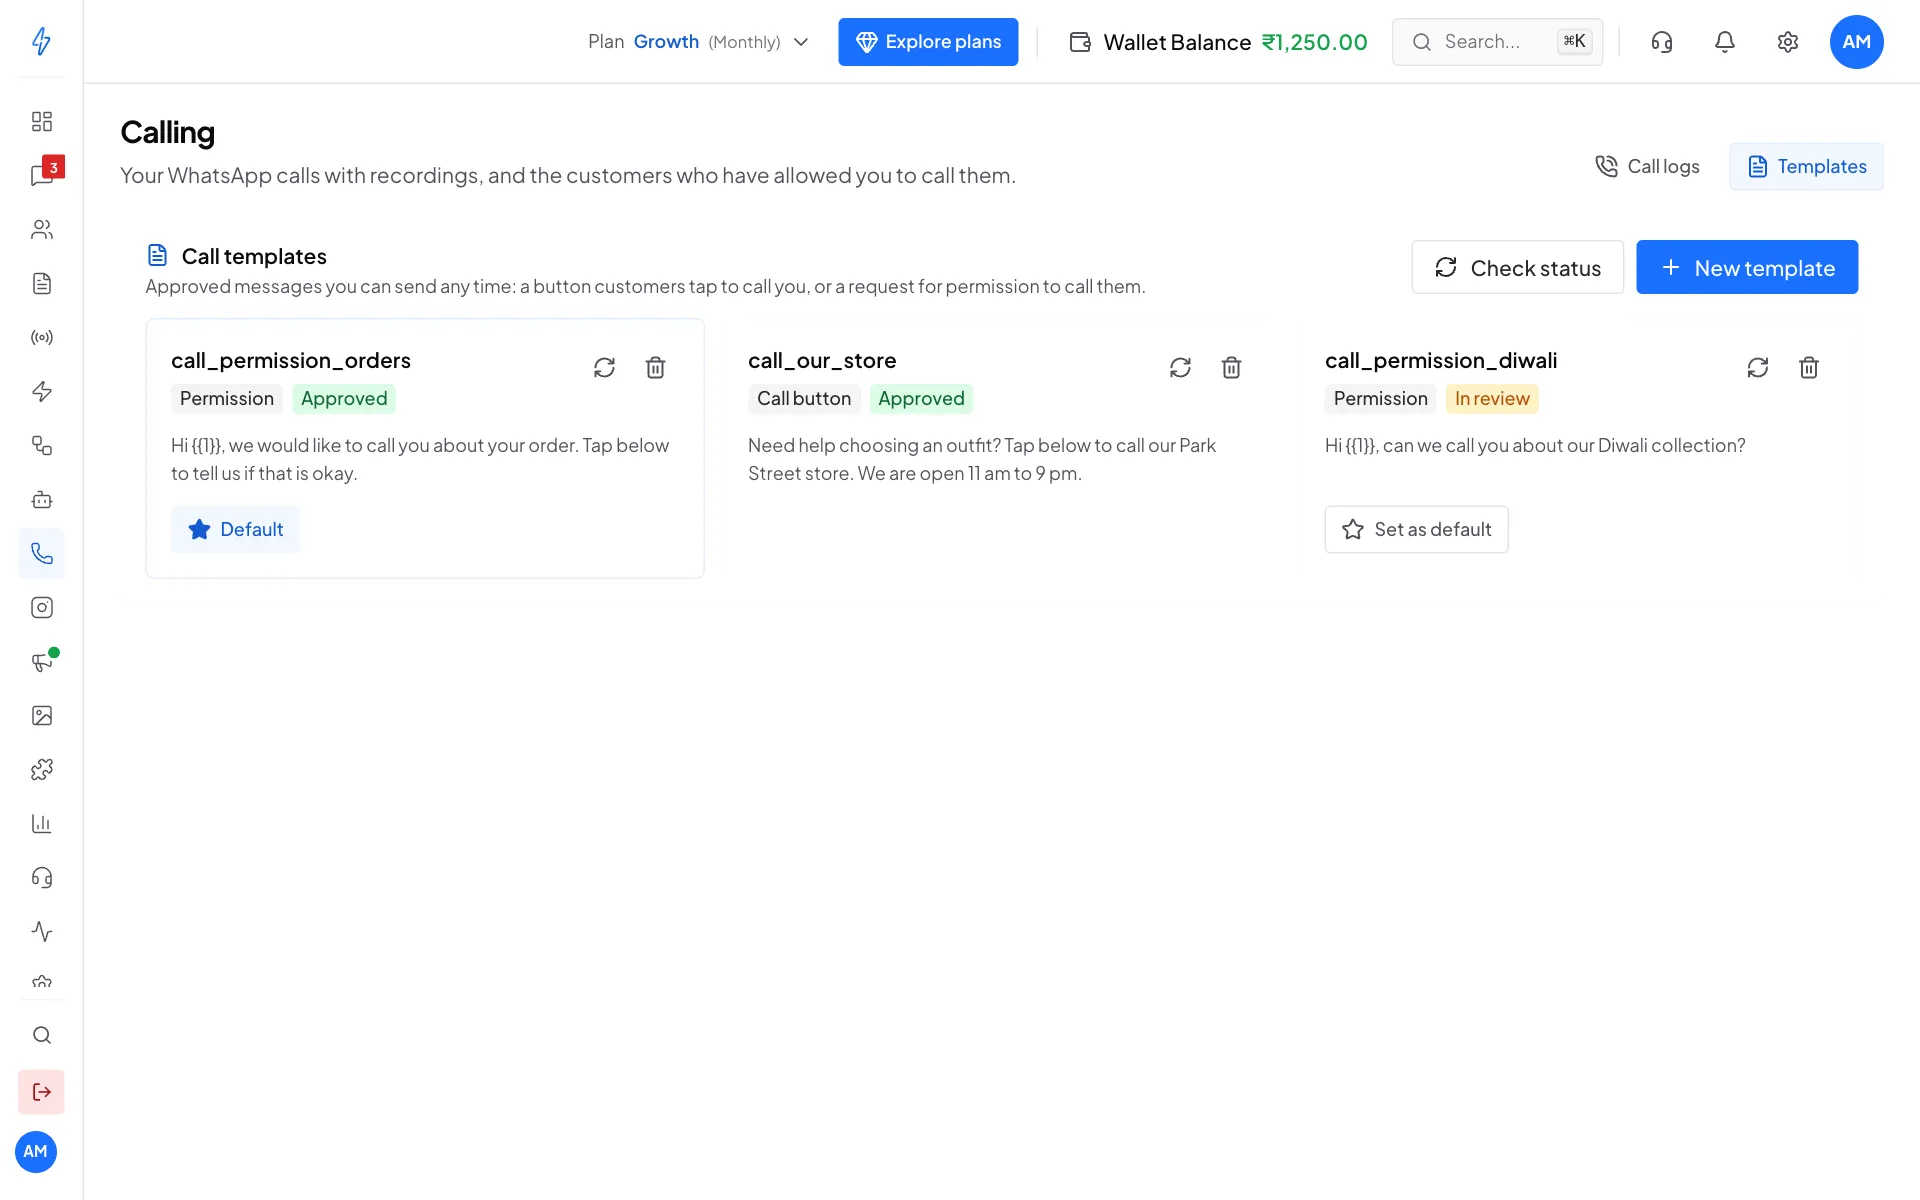The image size is (1920, 1200).
Task: Open the megaphone campaigns icon in sidebar
Action: (x=41, y=661)
